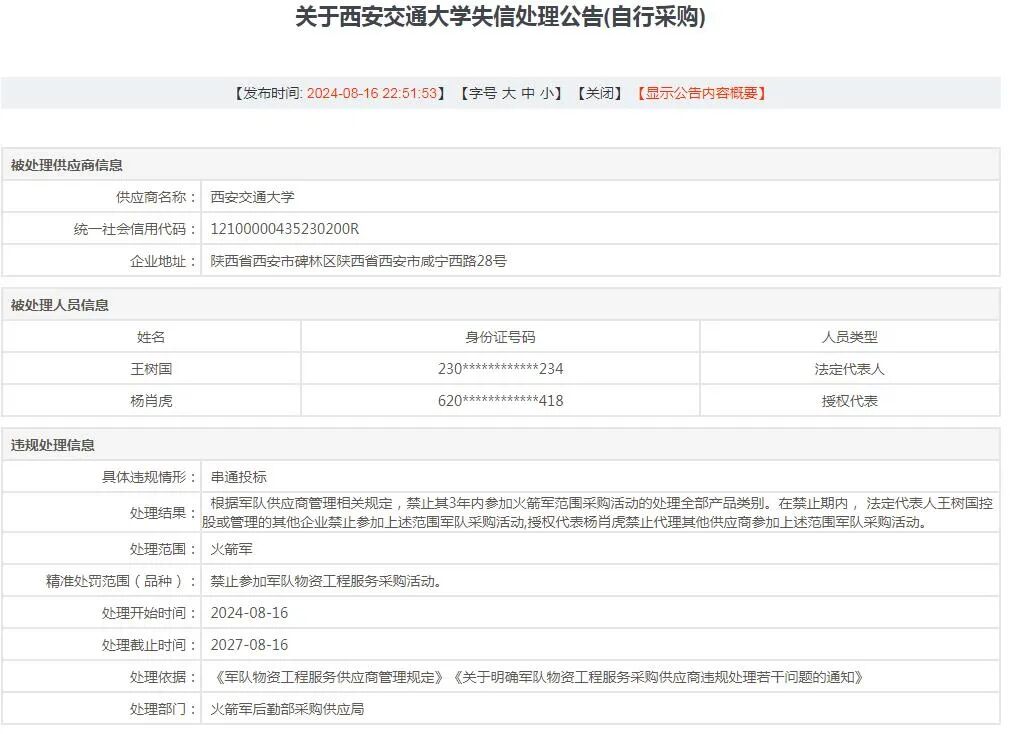
Task: Click the 军队物资工程服务供应商管理规定 basis text
Action: point(329,677)
